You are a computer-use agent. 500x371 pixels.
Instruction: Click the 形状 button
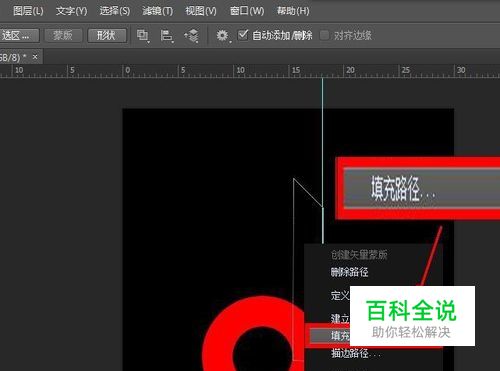tap(107, 35)
